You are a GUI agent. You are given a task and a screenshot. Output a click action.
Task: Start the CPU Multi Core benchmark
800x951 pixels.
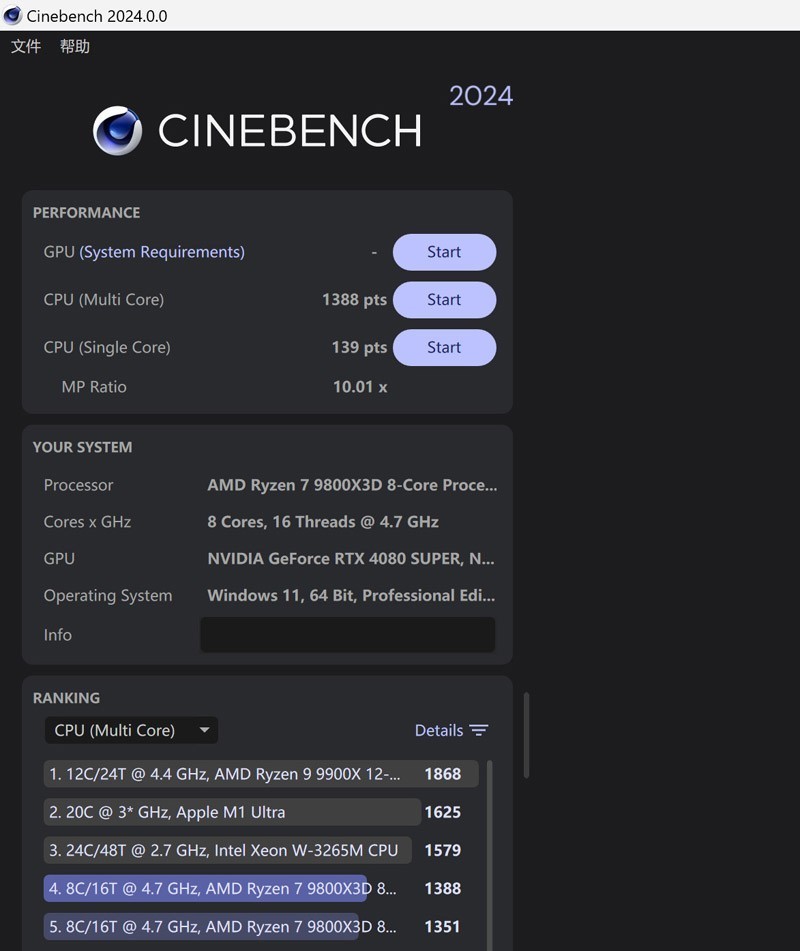444,300
